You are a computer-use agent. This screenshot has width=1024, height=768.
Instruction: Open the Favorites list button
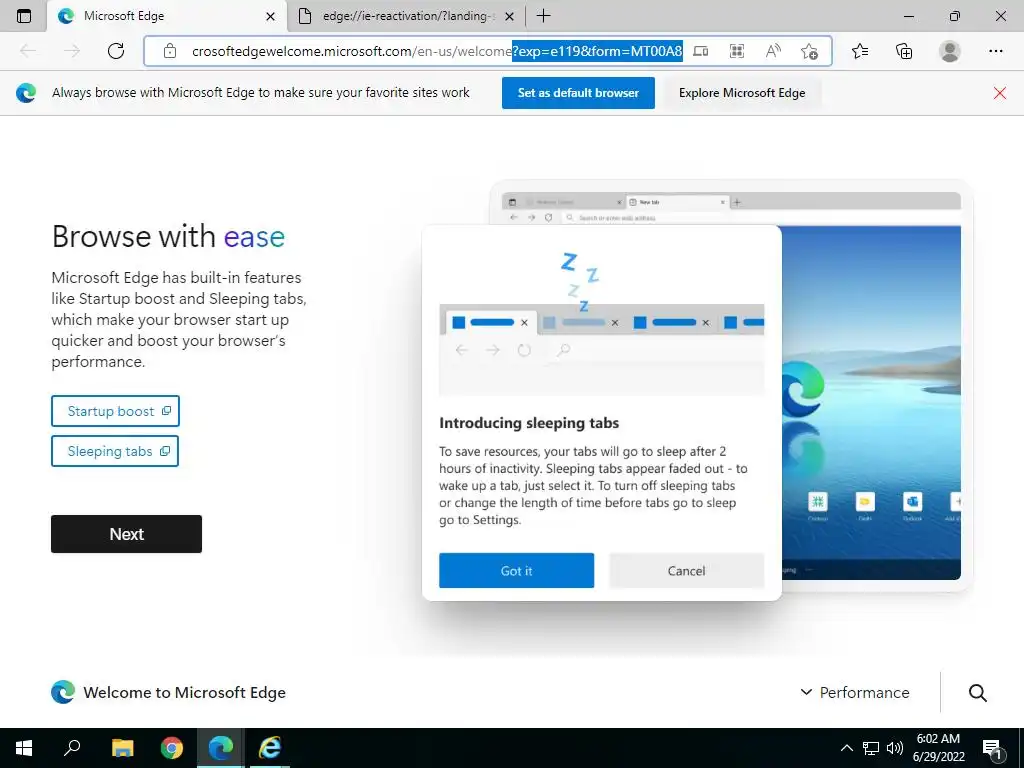(860, 51)
